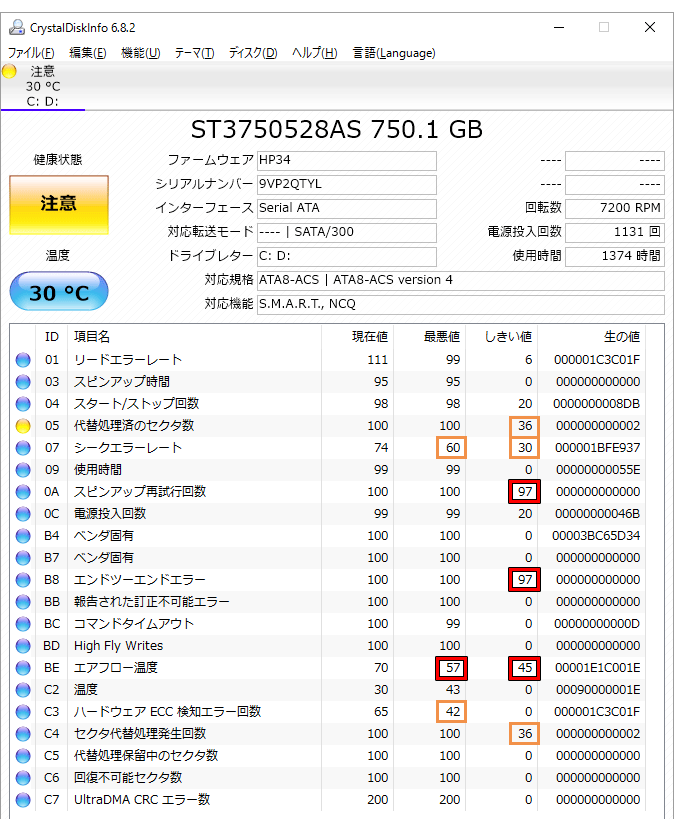Click the status orb beside シークエラーレート

22,448
